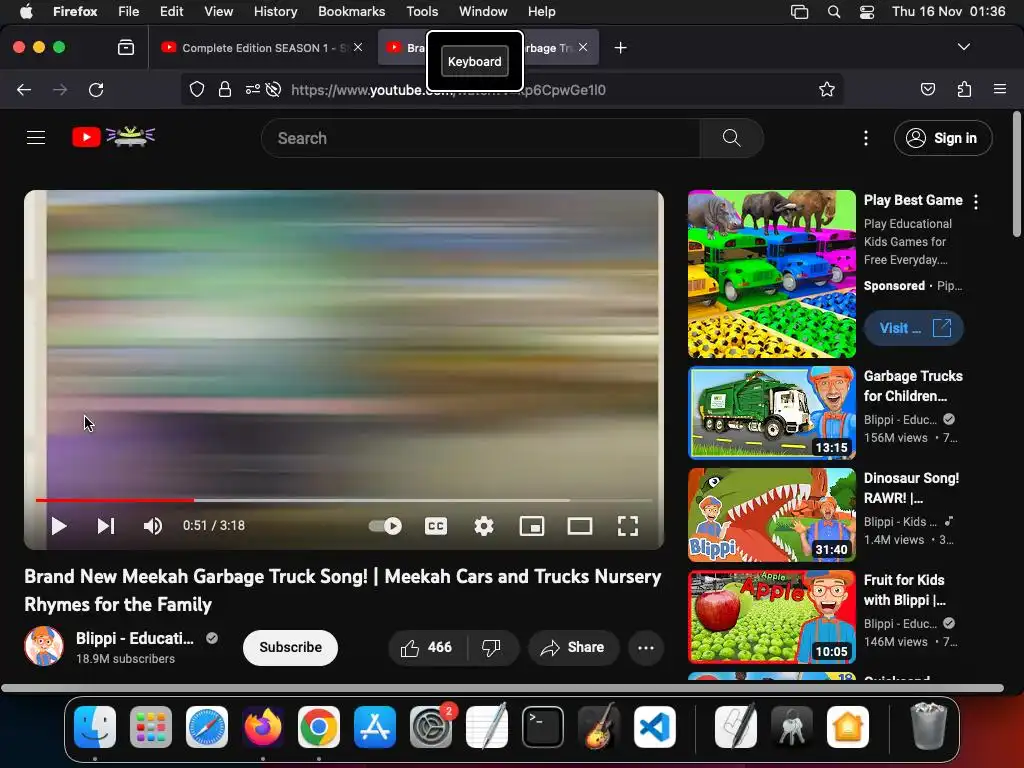The image size is (1024, 768).
Task: Open site permissions icon in address bar
Action: pos(253,89)
